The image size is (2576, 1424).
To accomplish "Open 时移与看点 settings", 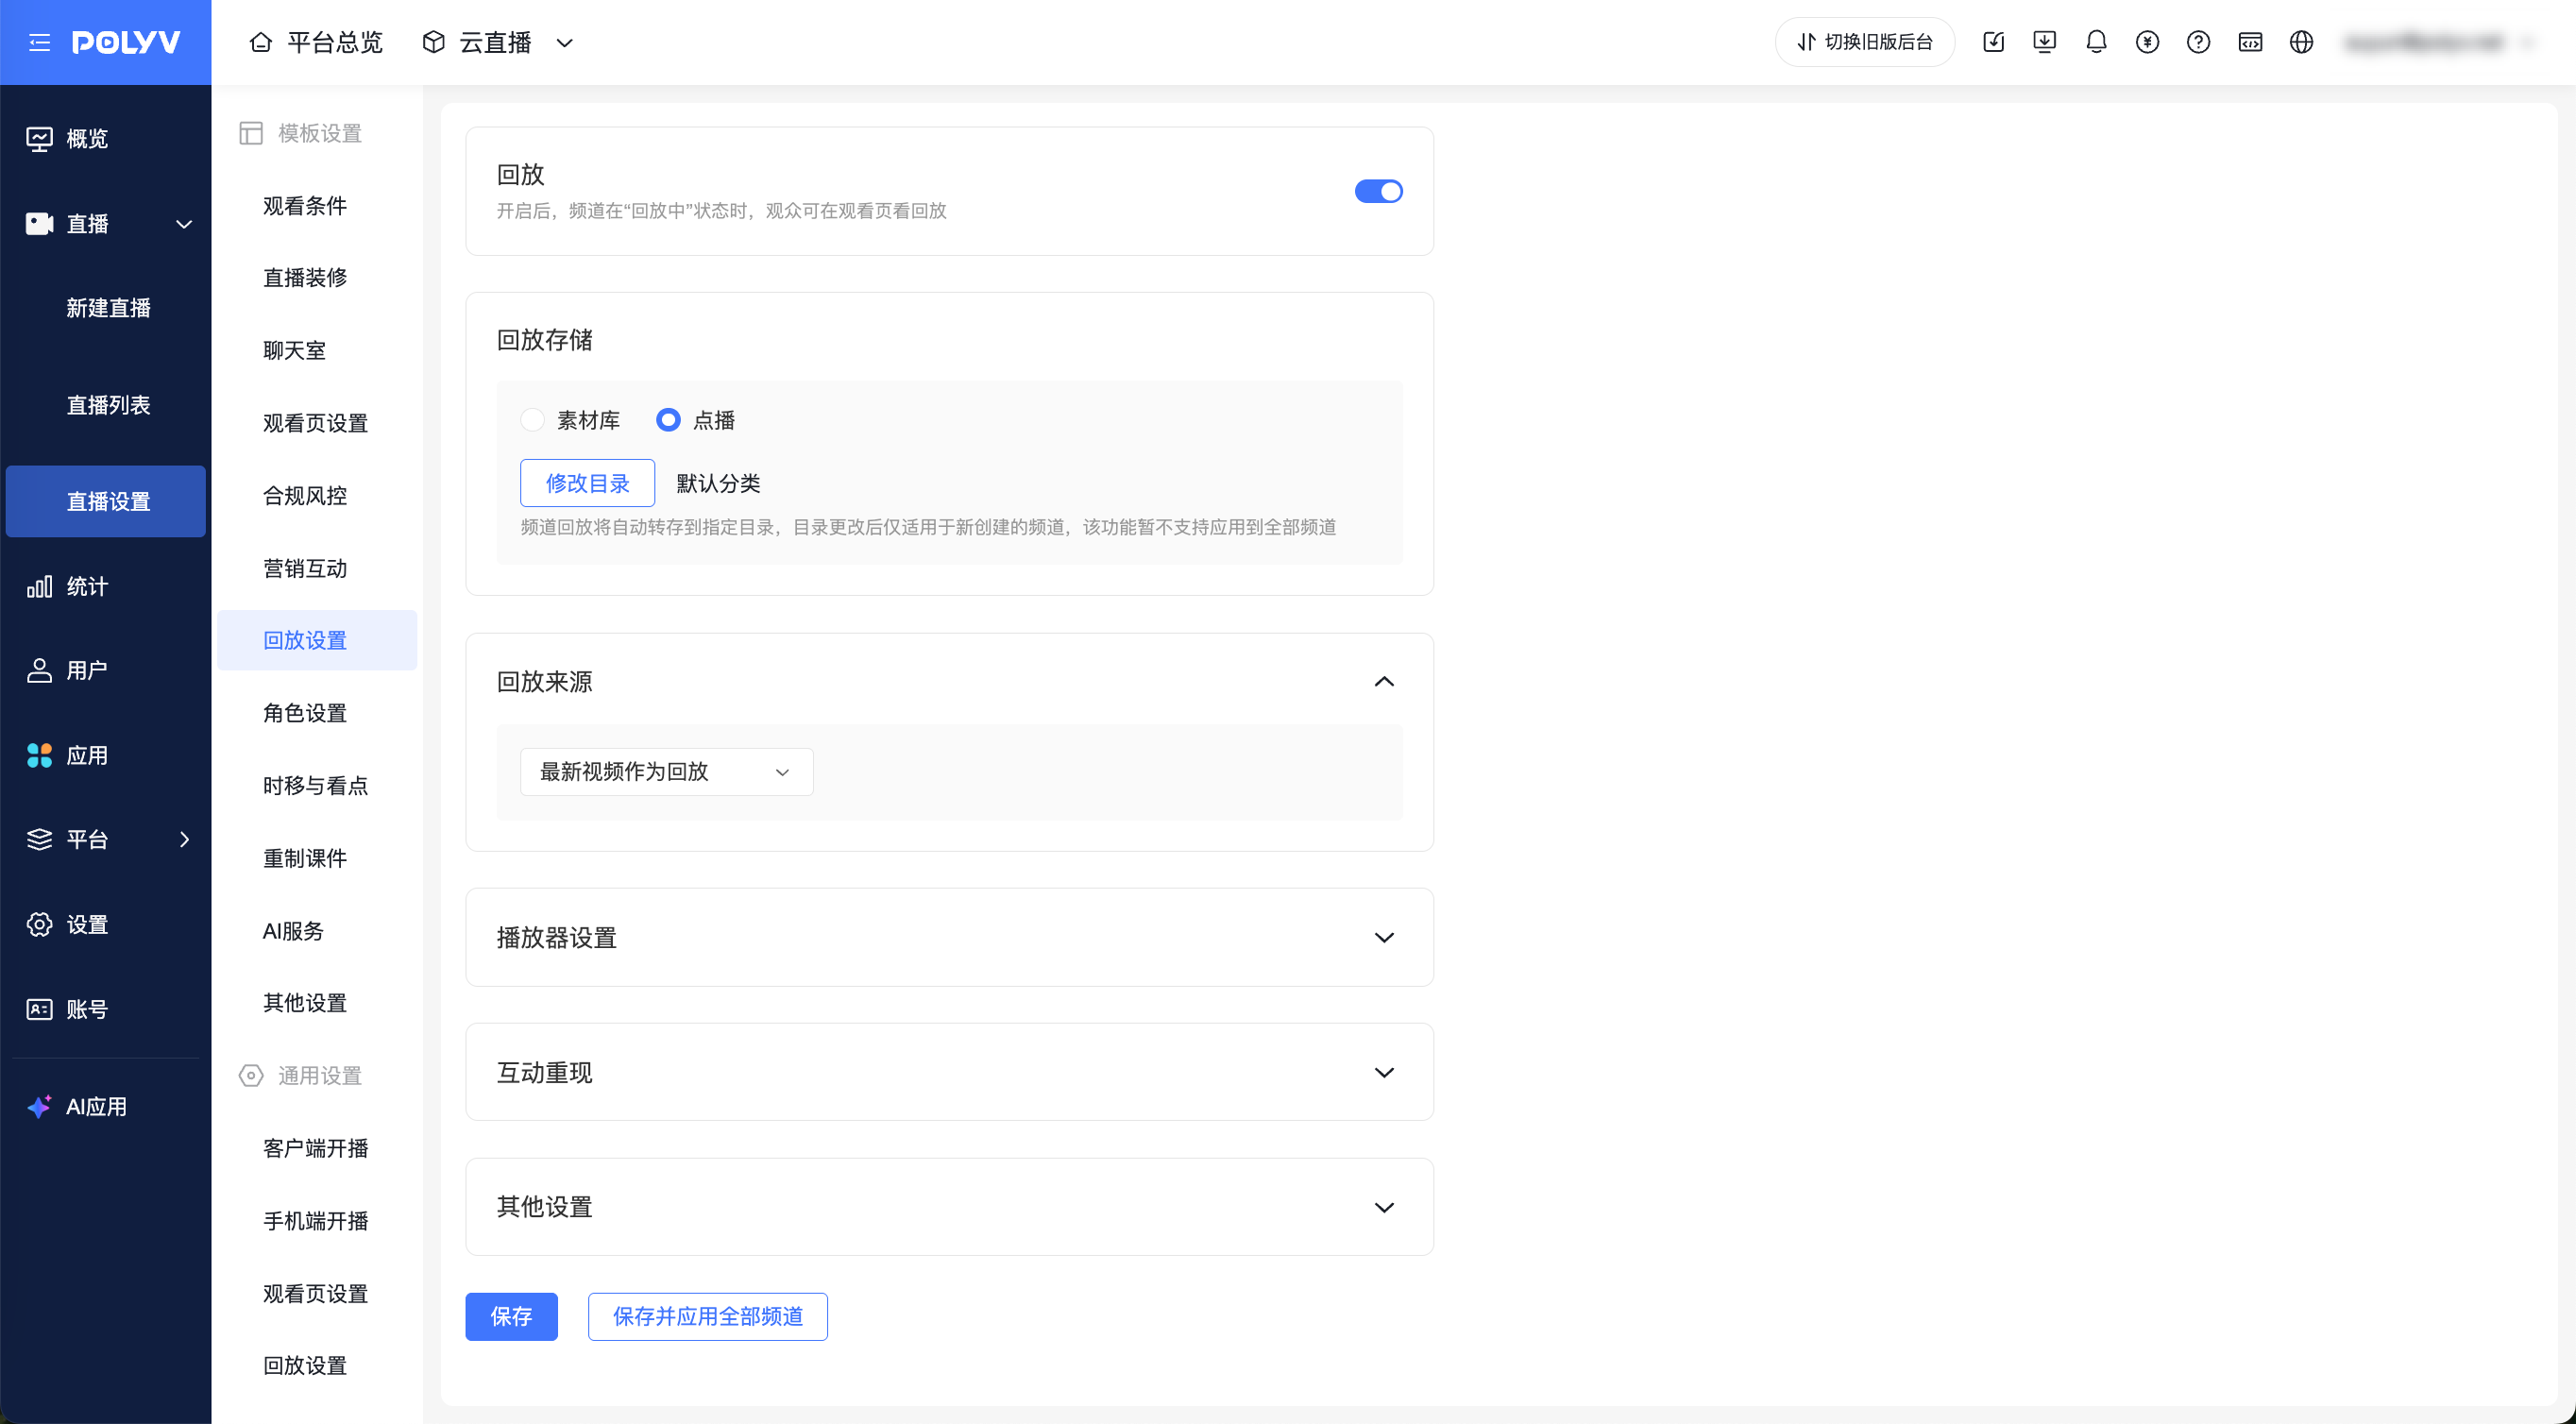I will 315,786.
